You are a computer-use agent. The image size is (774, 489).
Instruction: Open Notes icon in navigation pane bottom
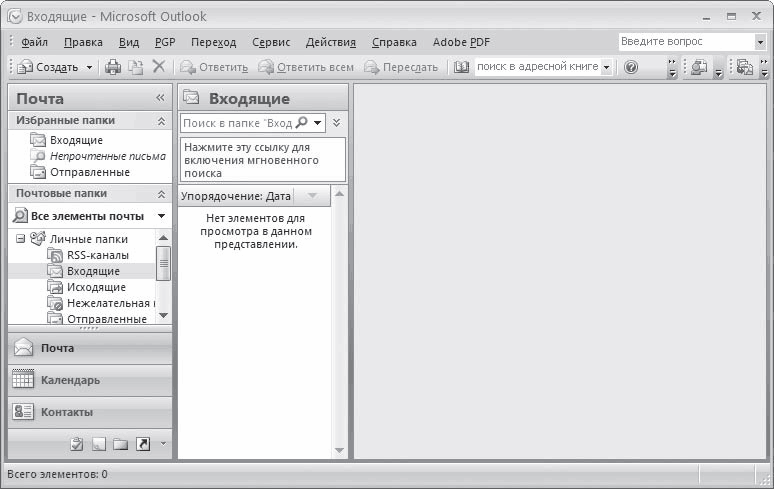(x=99, y=444)
